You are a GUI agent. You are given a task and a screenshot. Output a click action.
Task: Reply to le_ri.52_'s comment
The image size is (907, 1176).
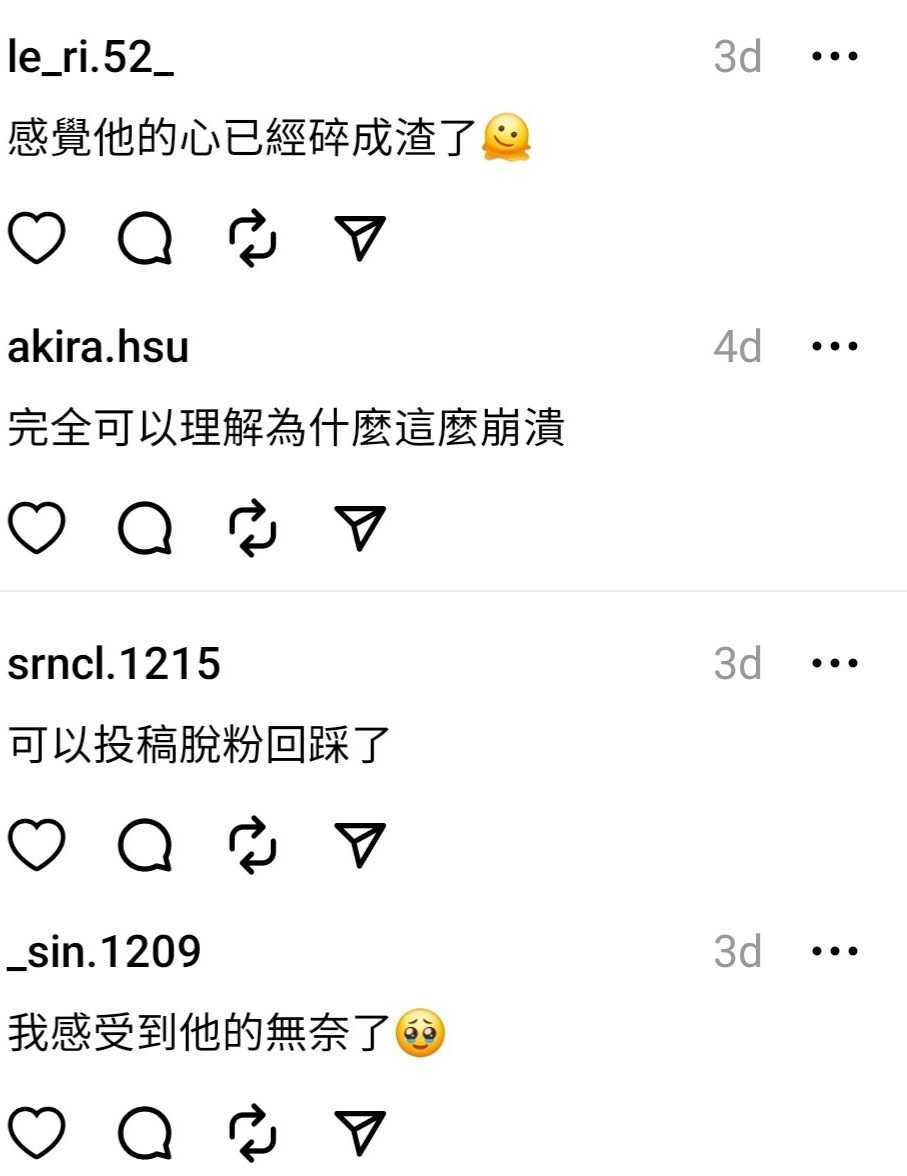pyautogui.click(x=146, y=238)
